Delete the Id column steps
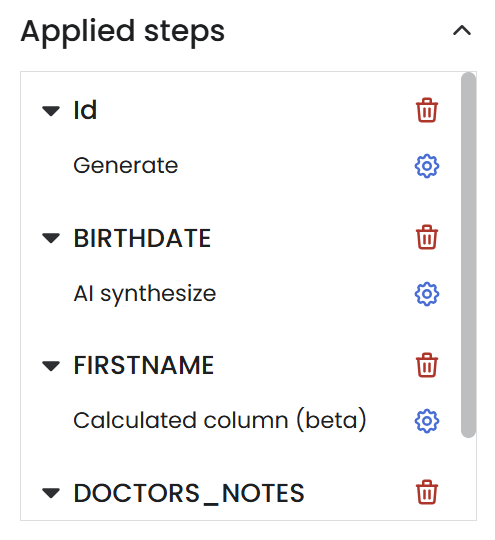This screenshot has height=540, width=495. (426, 110)
